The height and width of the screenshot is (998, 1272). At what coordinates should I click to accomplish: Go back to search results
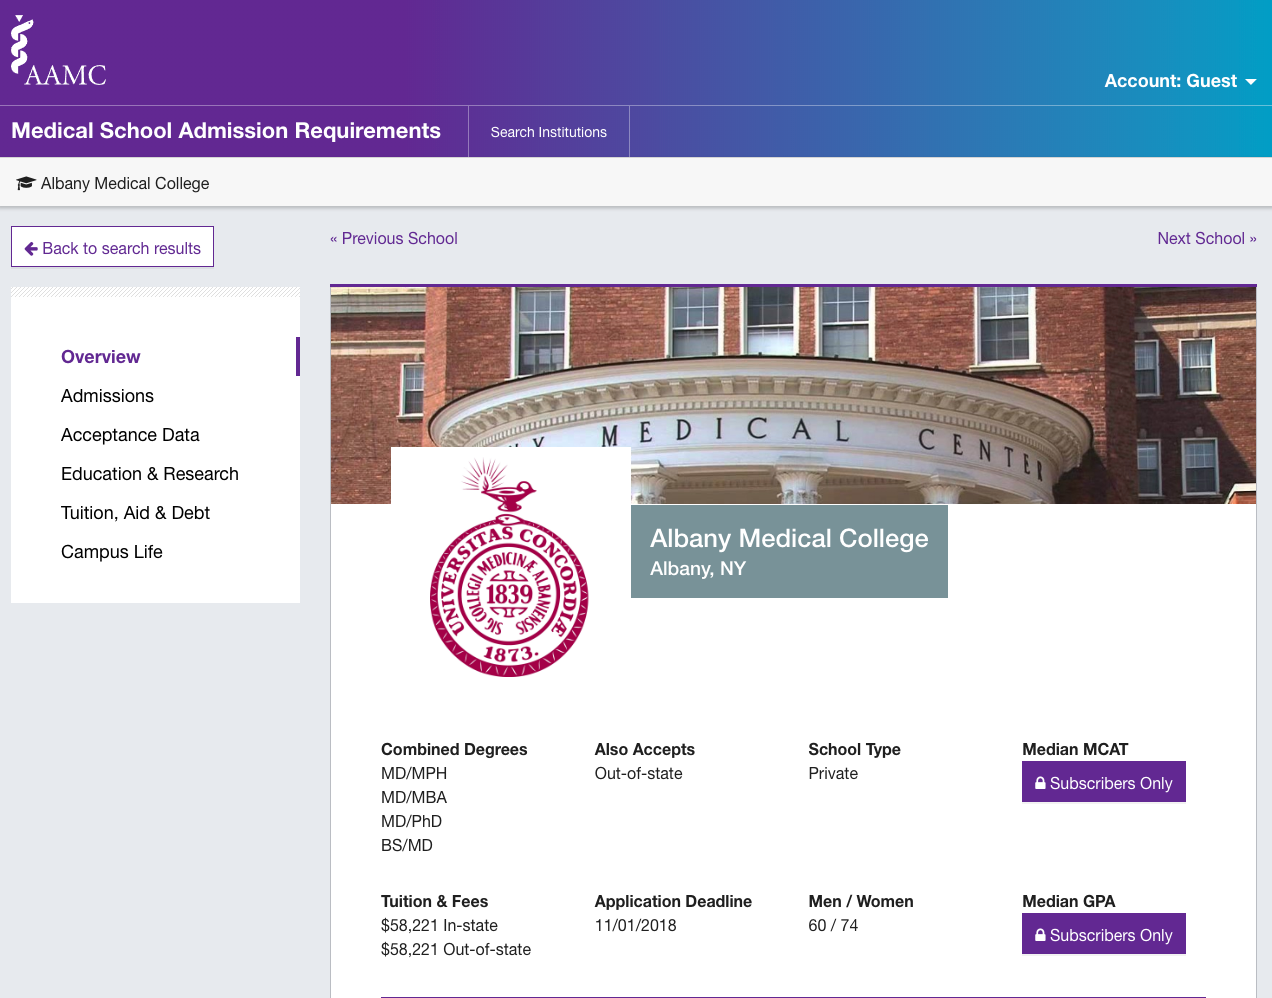coord(112,247)
